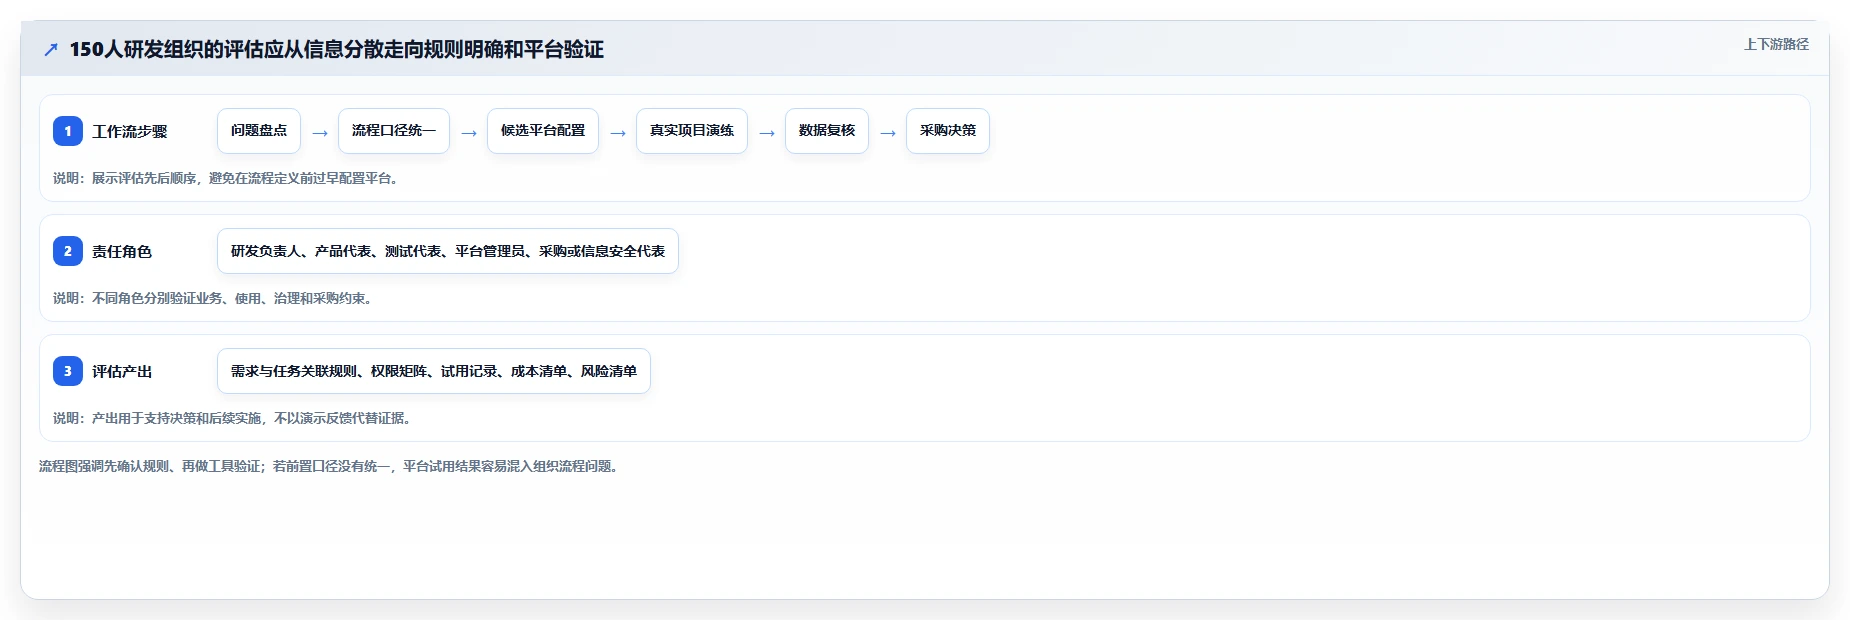The image size is (1850, 620).
Task: Click the note starting 说明:产出用于支持决策
Action: 234,418
